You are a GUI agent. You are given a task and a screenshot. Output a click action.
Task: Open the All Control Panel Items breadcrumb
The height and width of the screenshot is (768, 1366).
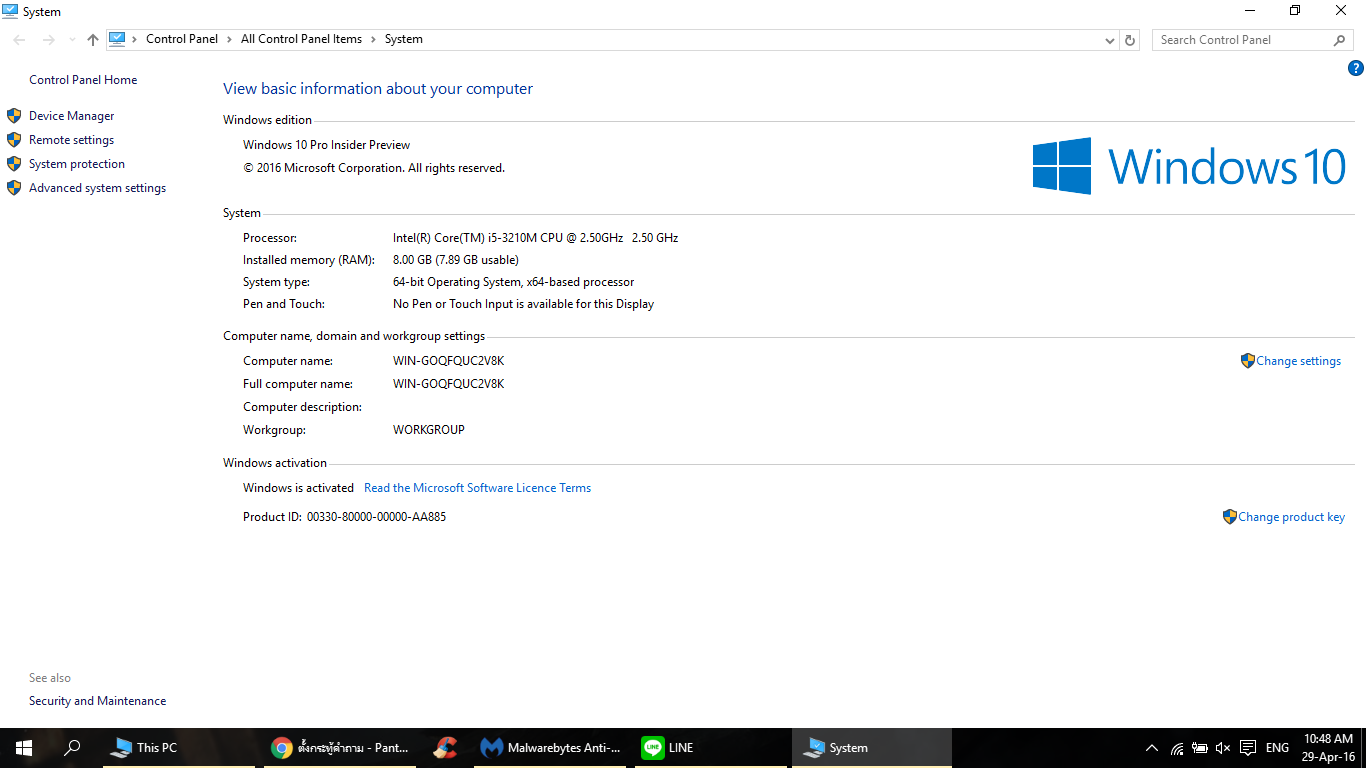(302, 40)
